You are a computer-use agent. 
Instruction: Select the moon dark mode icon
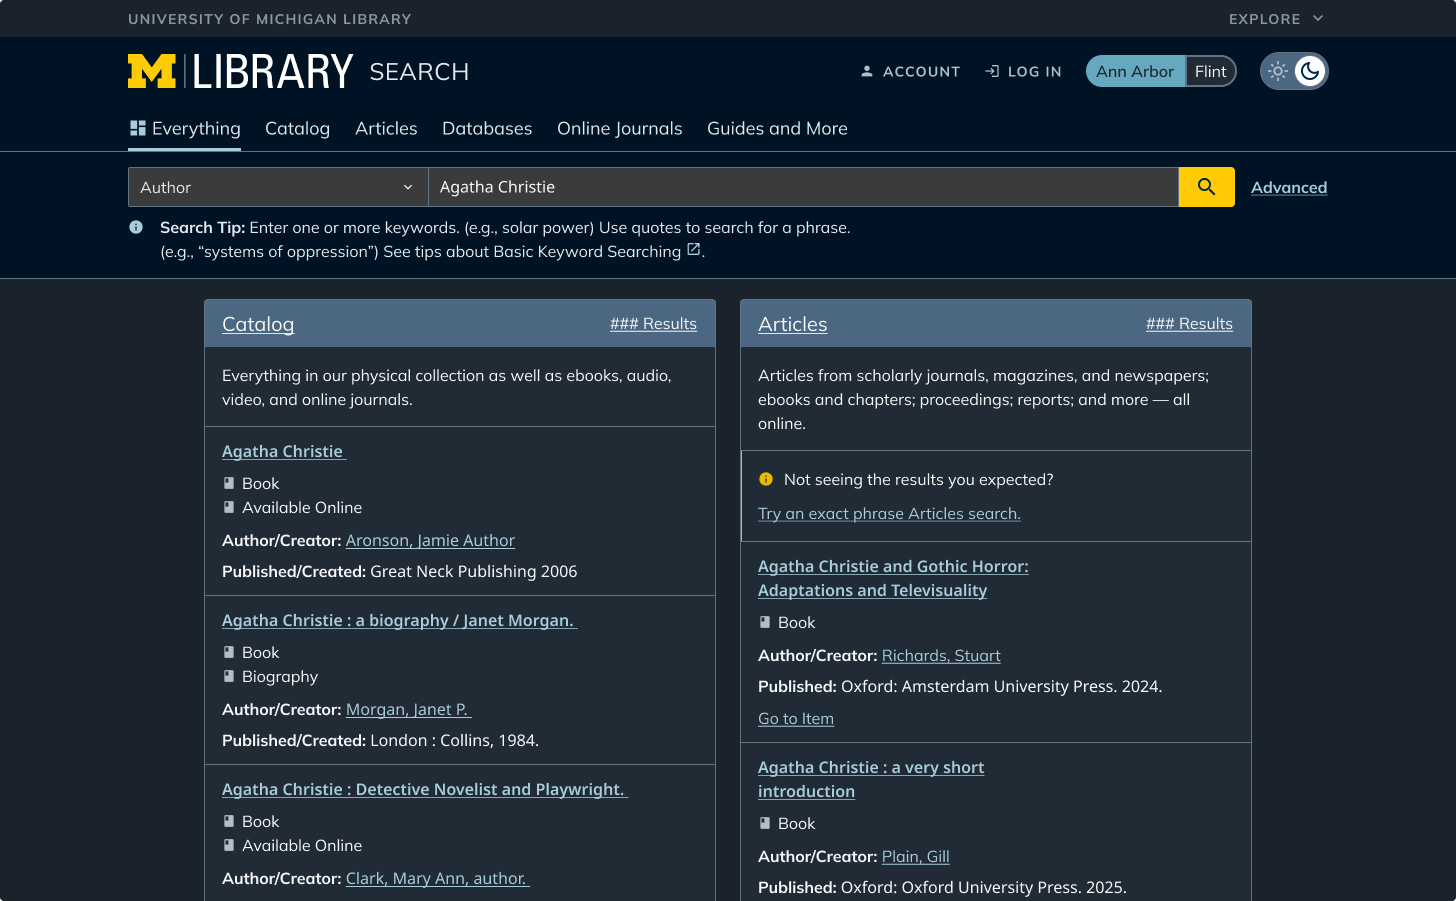[1310, 71]
